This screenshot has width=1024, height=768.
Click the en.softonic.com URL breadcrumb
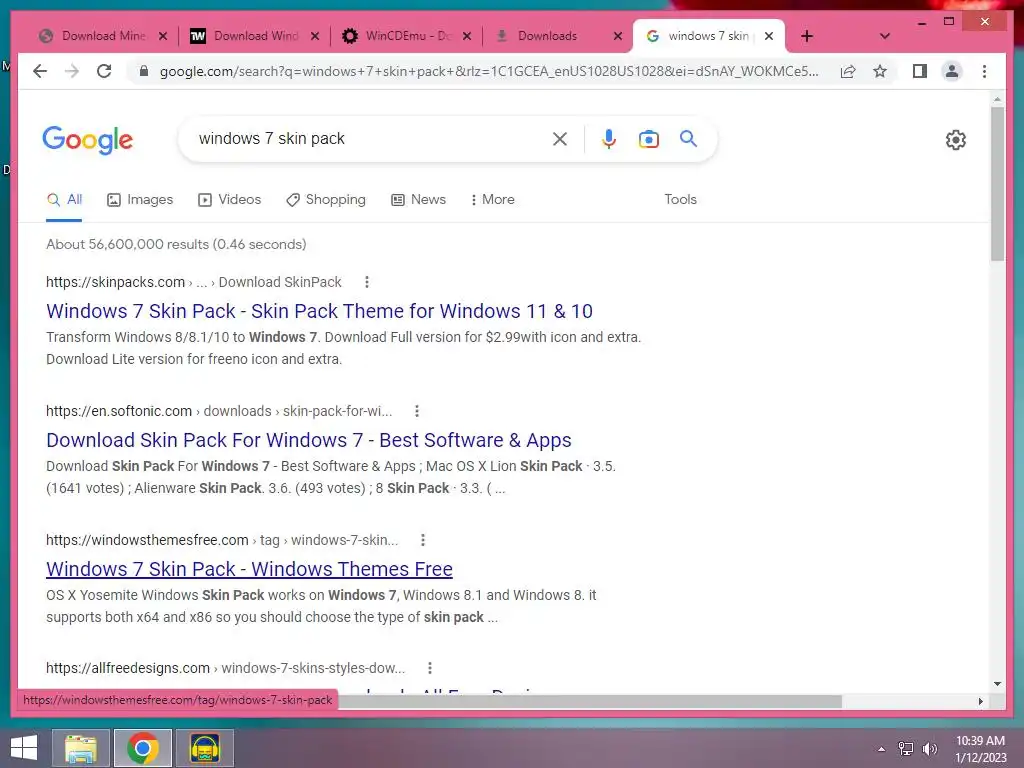(219, 411)
